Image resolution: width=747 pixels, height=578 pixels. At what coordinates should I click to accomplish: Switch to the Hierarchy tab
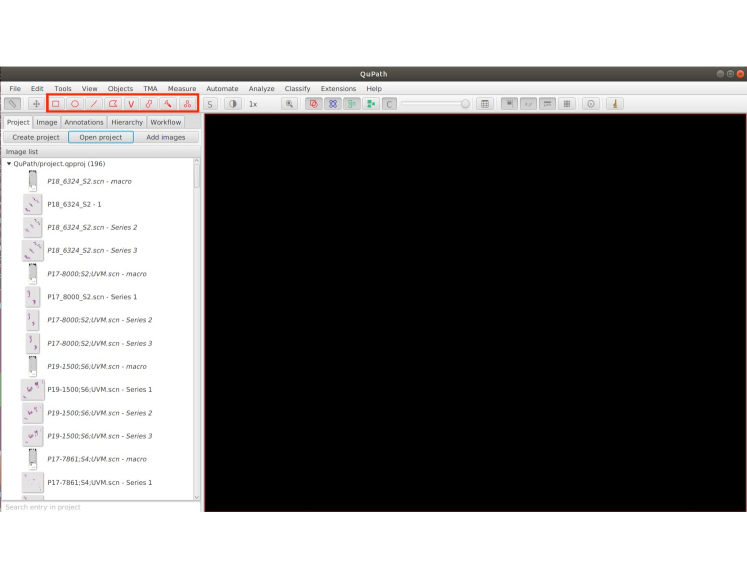click(x=127, y=122)
